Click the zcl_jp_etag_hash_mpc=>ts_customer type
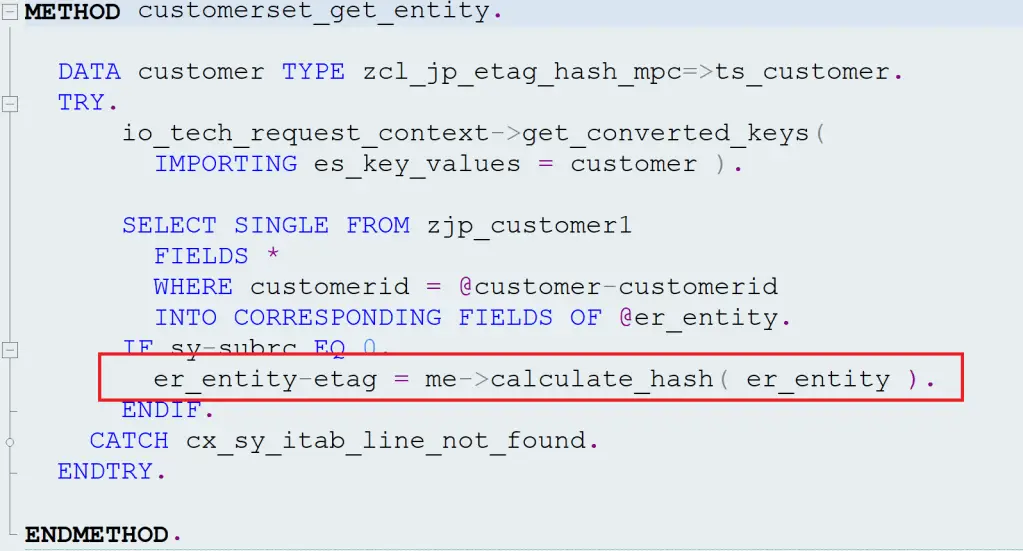Image resolution: width=1023 pixels, height=551 pixels. [x=626, y=72]
